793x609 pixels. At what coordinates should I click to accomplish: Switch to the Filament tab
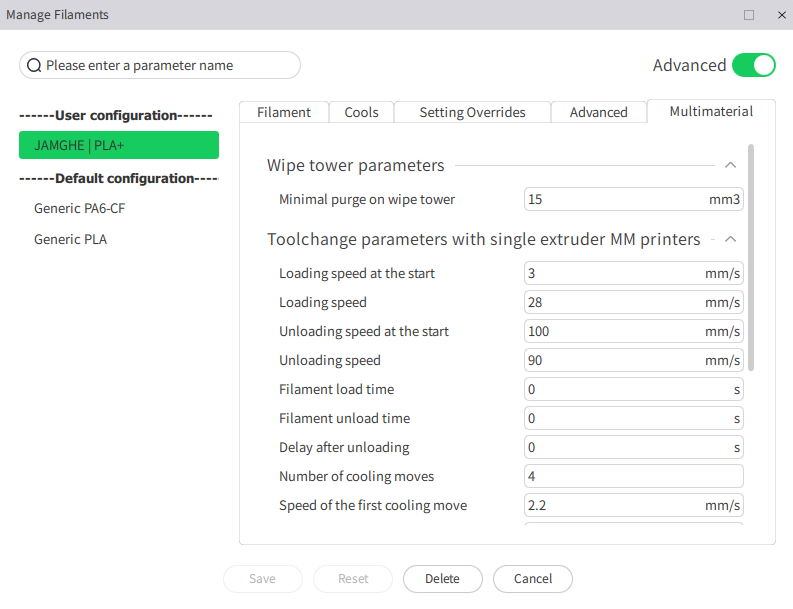coord(284,112)
